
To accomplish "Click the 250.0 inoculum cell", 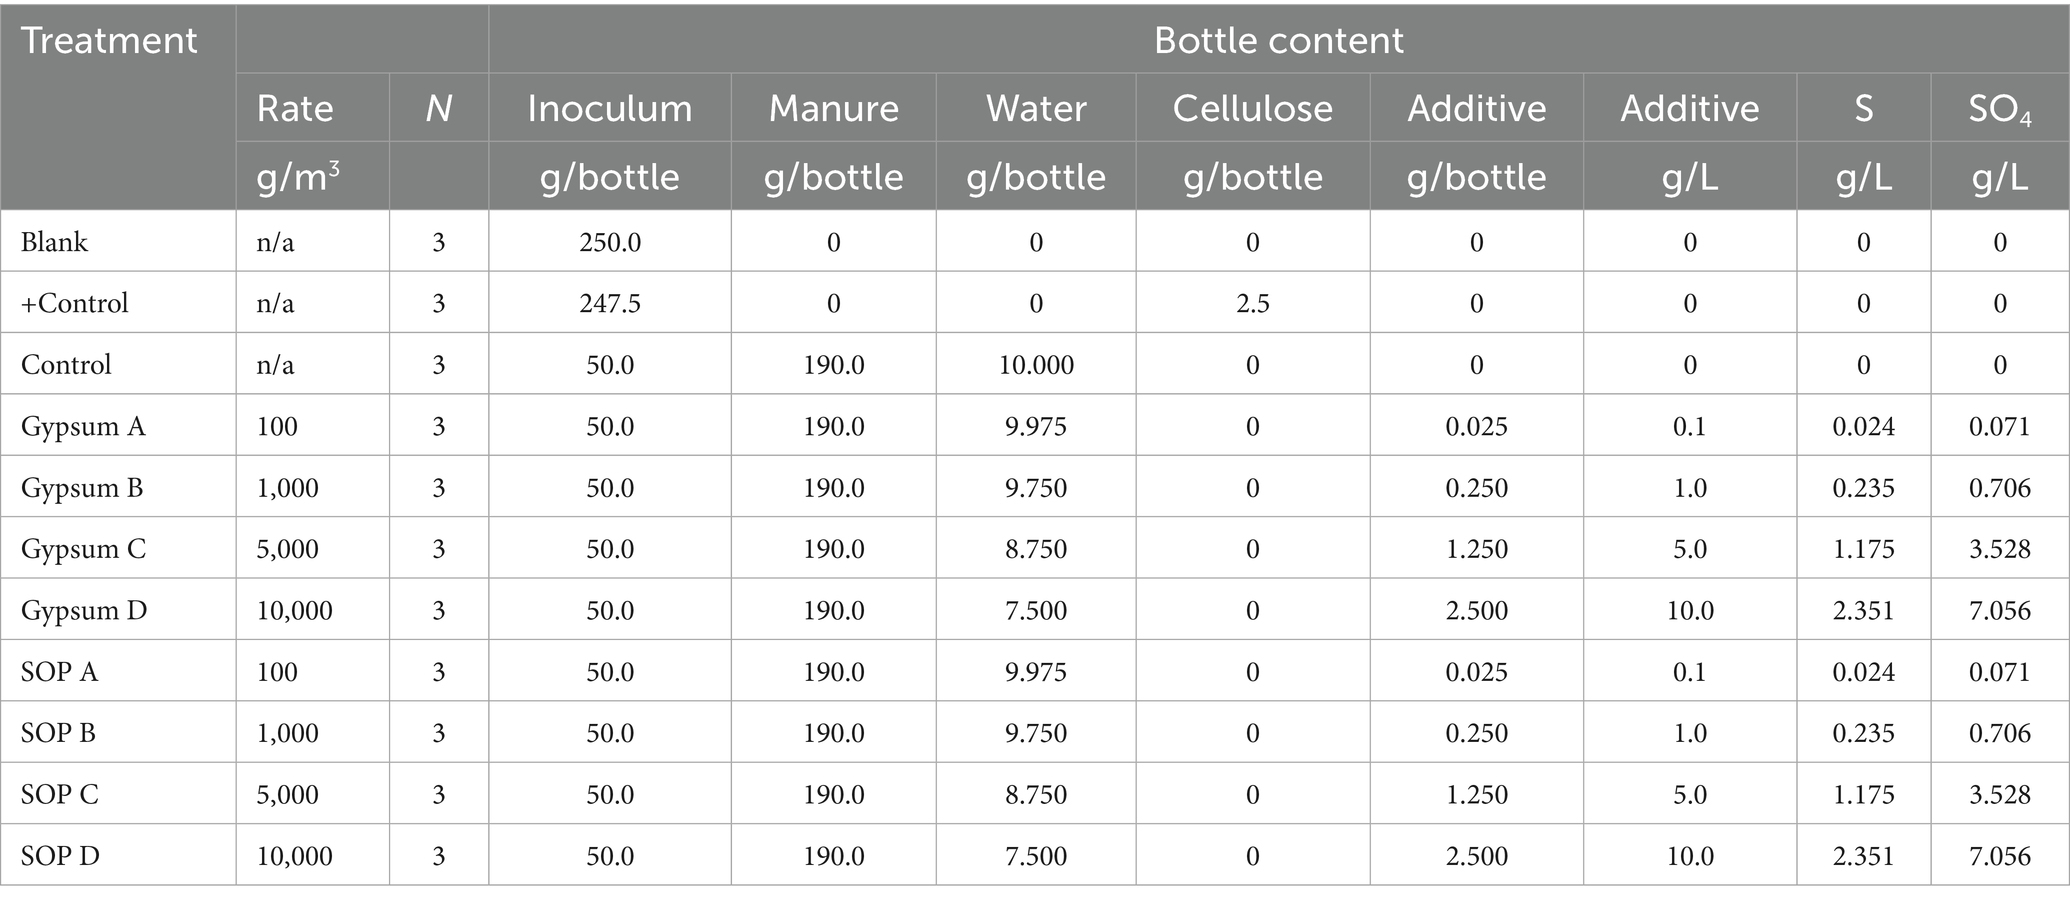I will pyautogui.click(x=610, y=242).
